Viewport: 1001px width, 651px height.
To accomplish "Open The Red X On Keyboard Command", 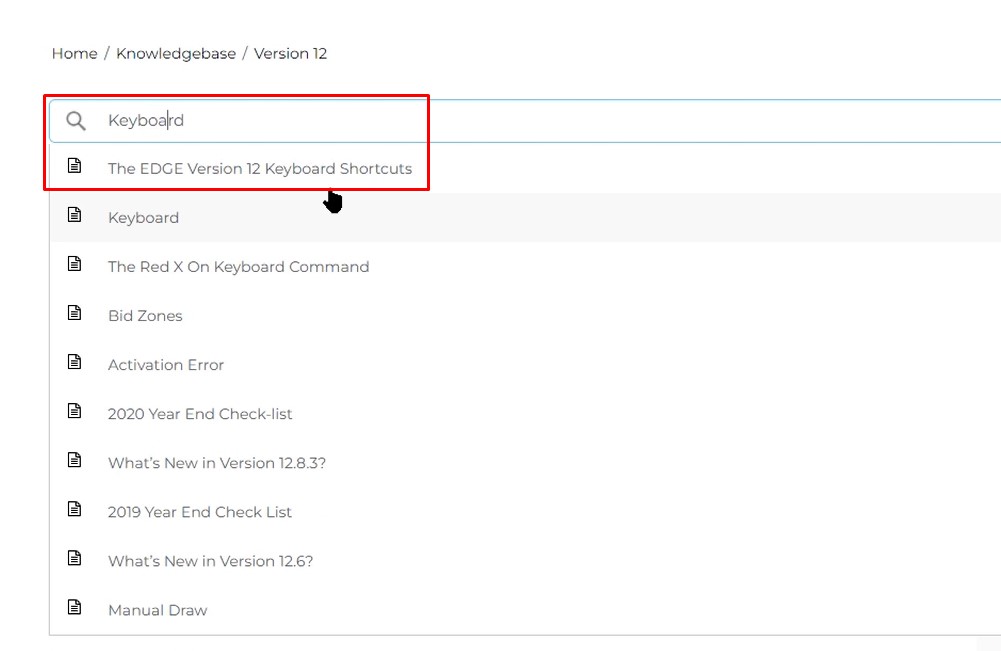I will pyautogui.click(x=238, y=267).
